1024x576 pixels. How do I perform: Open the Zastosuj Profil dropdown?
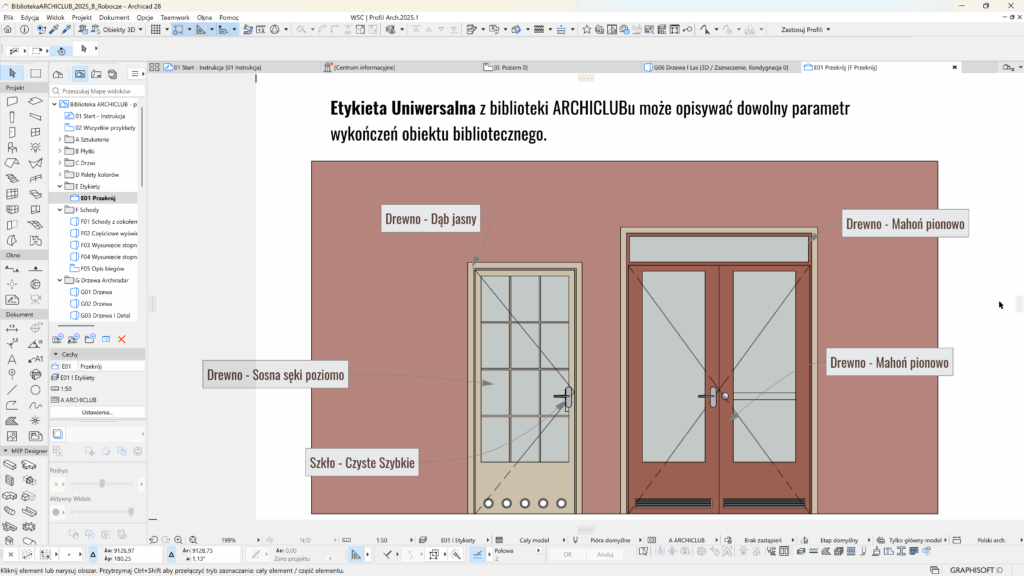click(809, 30)
